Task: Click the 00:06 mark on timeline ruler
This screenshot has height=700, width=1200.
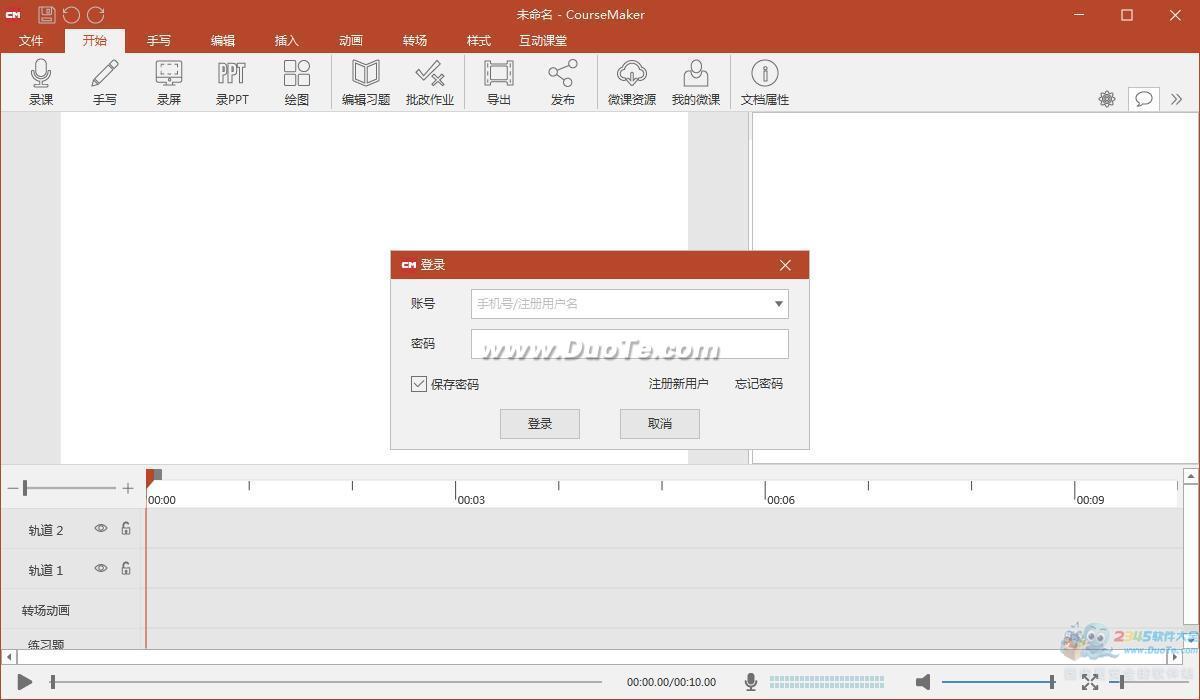Action: point(781,500)
